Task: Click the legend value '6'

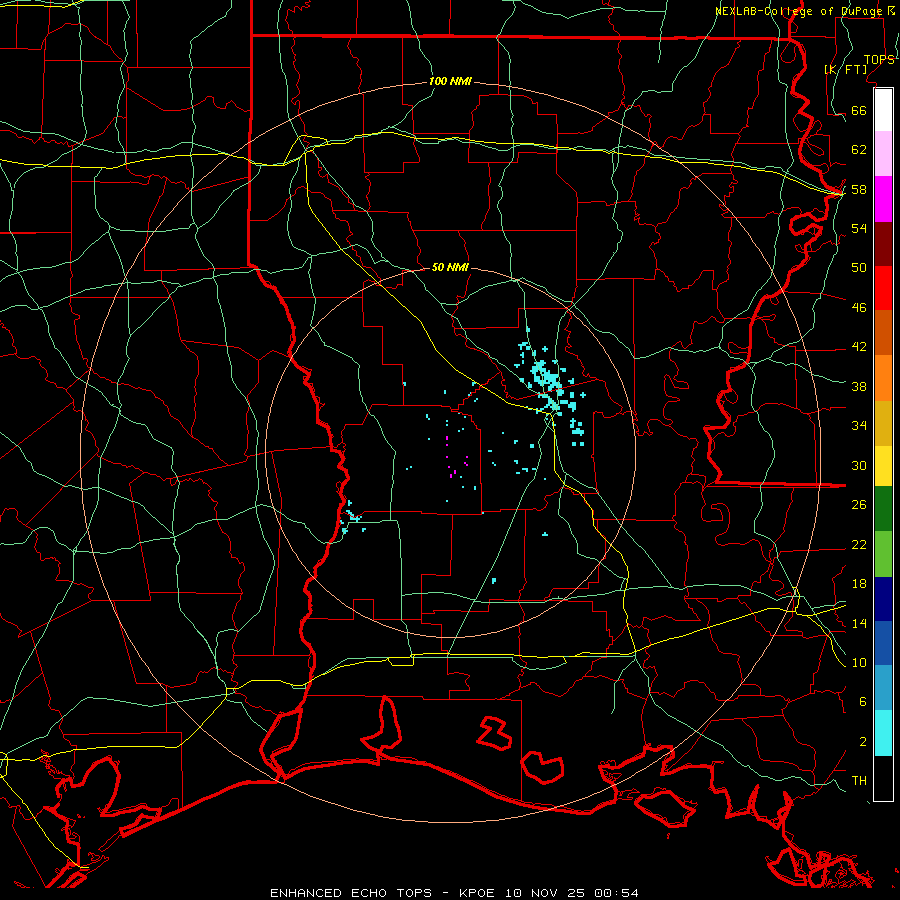Action: (x=862, y=702)
